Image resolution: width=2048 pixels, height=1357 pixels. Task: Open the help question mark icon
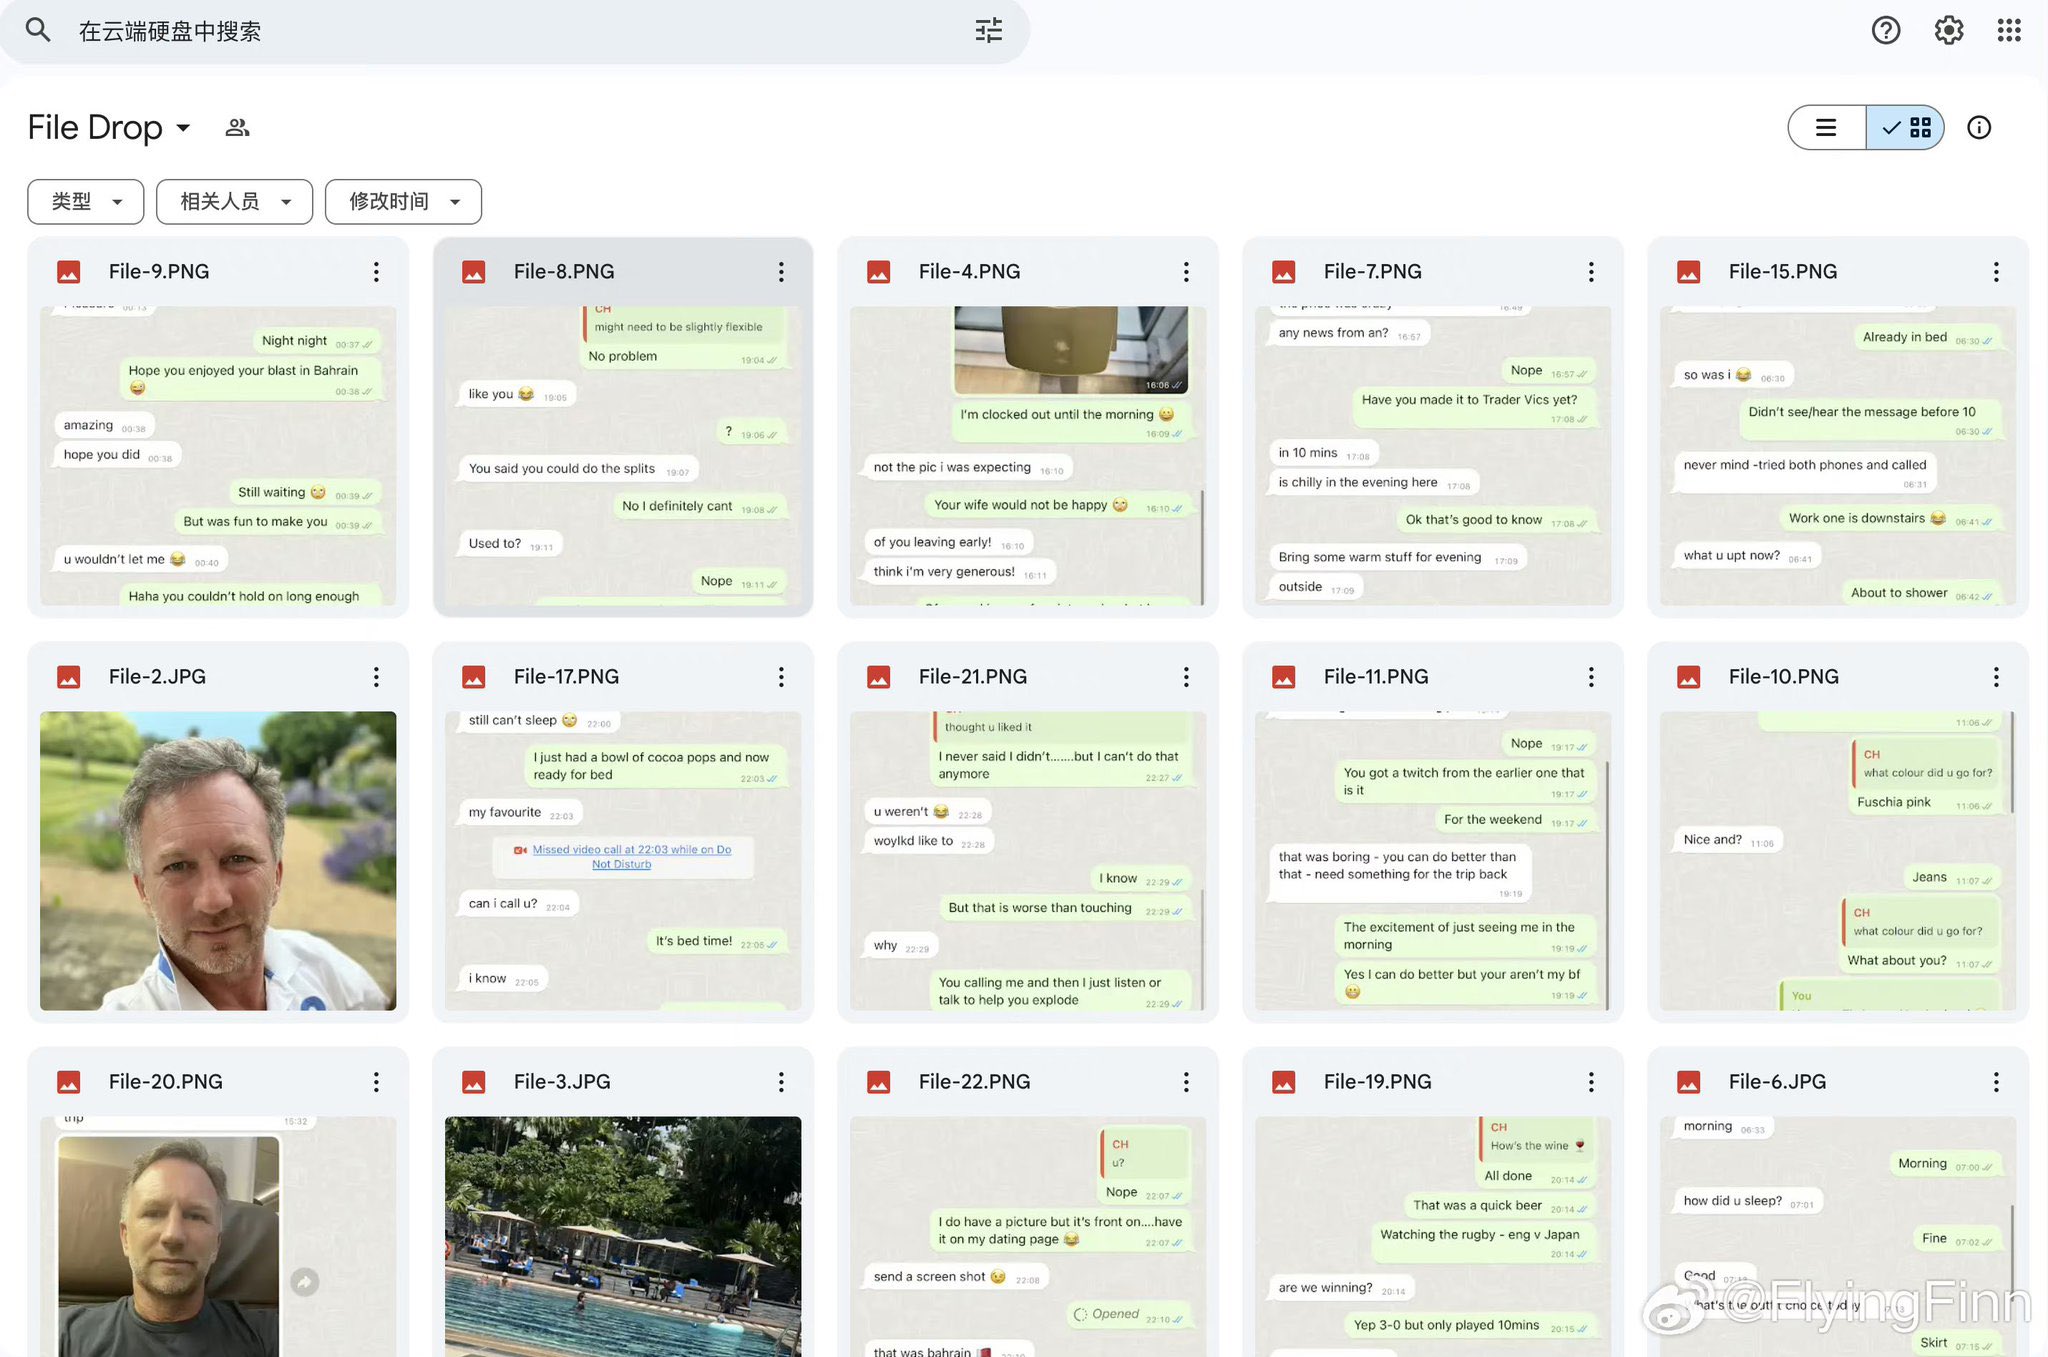pos(1885,30)
